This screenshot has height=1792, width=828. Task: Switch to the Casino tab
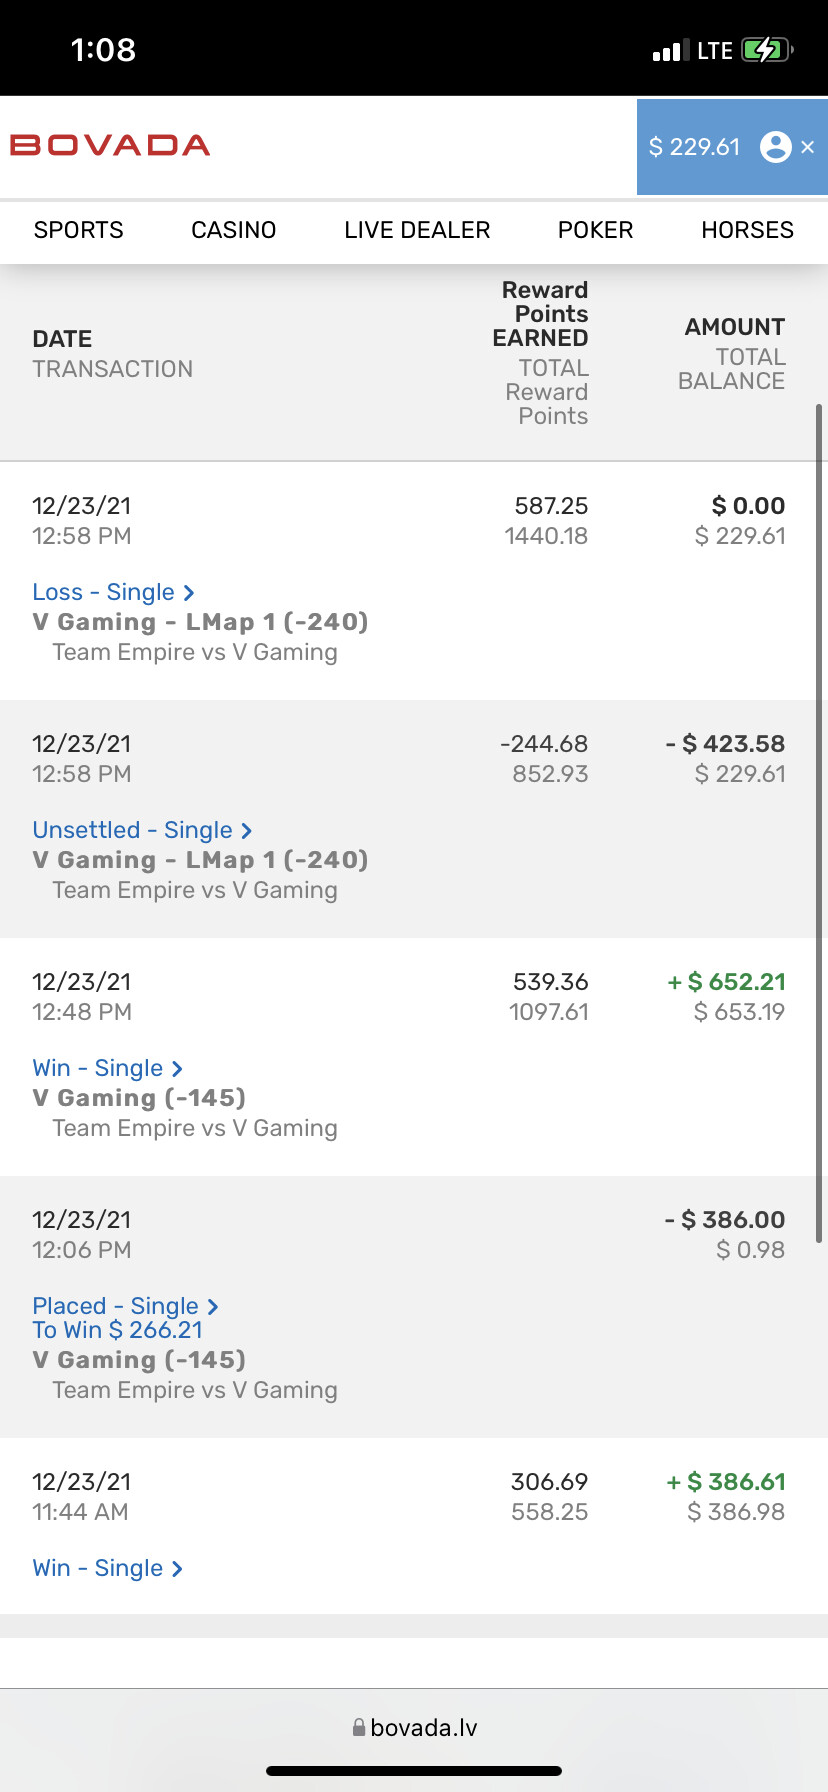tap(233, 230)
